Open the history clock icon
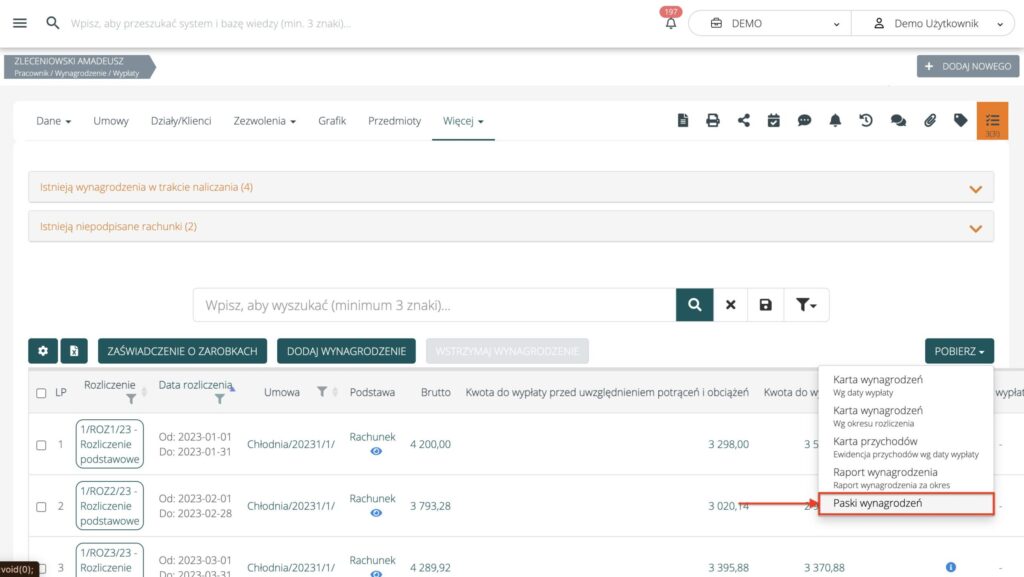Image resolution: width=1024 pixels, height=577 pixels. [x=866, y=121]
